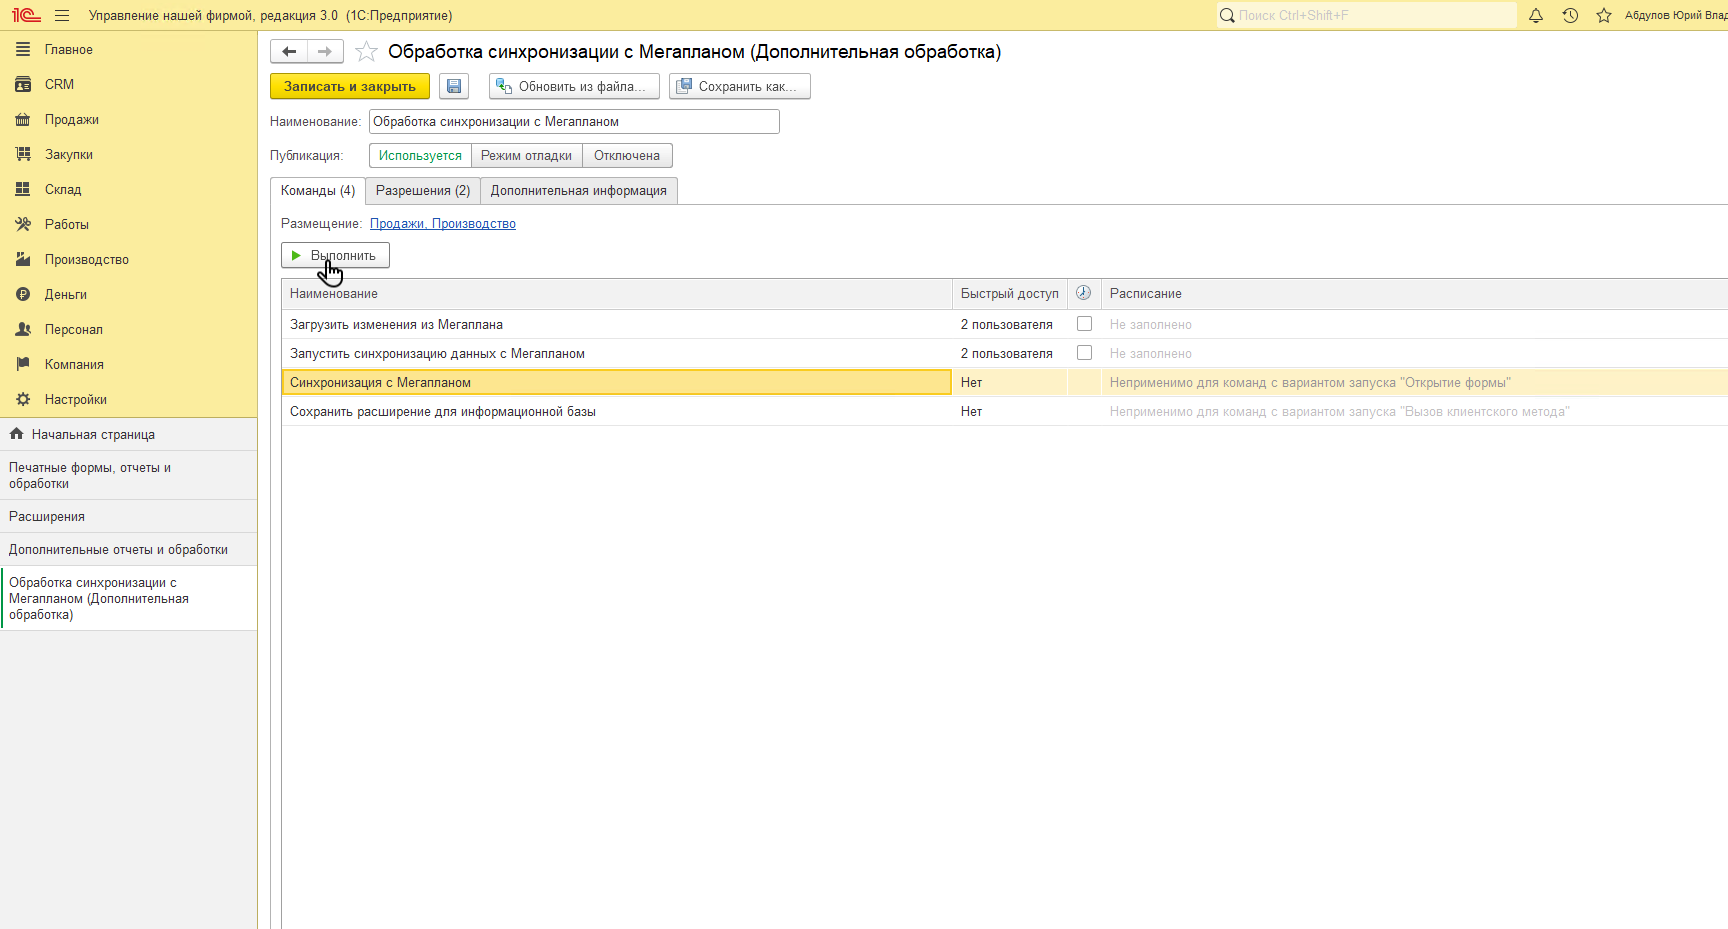Click Не заполнено schedule in Запустить синхронизацию row
The height and width of the screenshot is (929, 1728).
coord(1150,353)
